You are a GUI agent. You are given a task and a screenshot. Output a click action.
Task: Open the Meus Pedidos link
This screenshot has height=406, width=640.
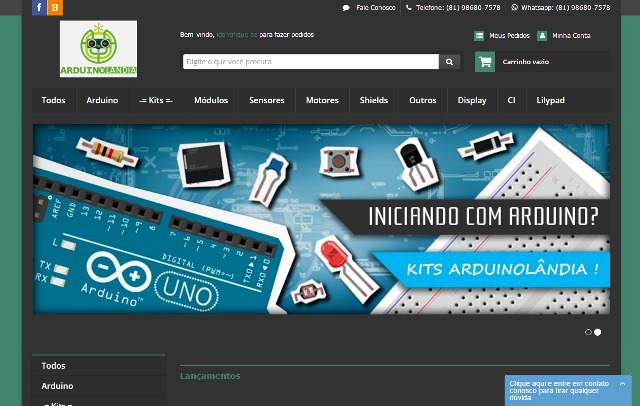coord(509,35)
